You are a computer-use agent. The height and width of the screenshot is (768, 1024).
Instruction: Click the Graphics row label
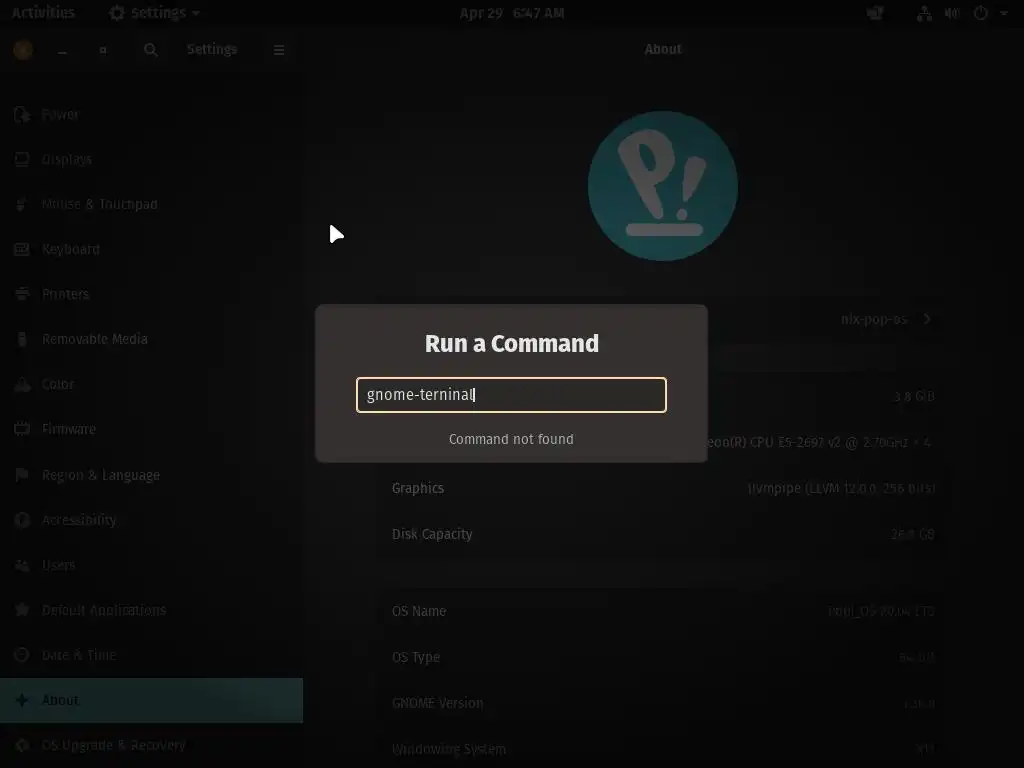point(417,488)
